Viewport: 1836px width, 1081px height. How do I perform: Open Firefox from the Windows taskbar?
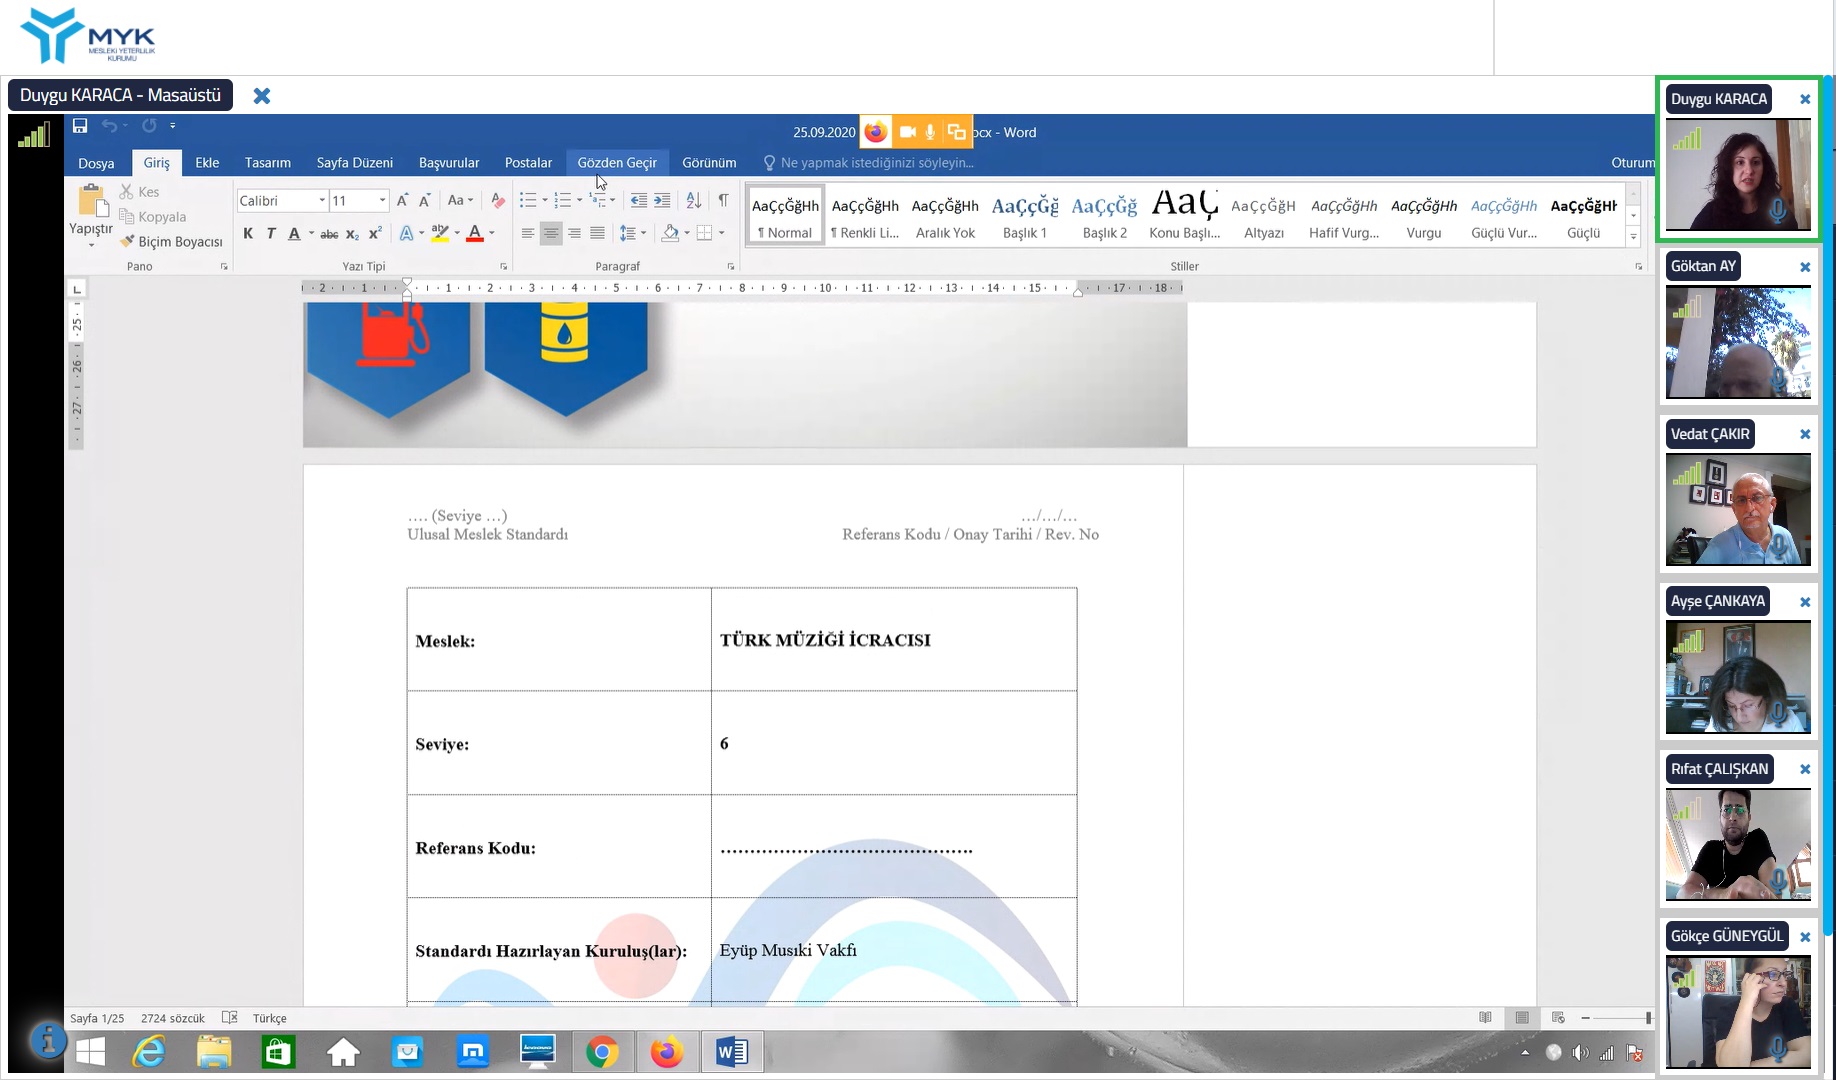[666, 1052]
